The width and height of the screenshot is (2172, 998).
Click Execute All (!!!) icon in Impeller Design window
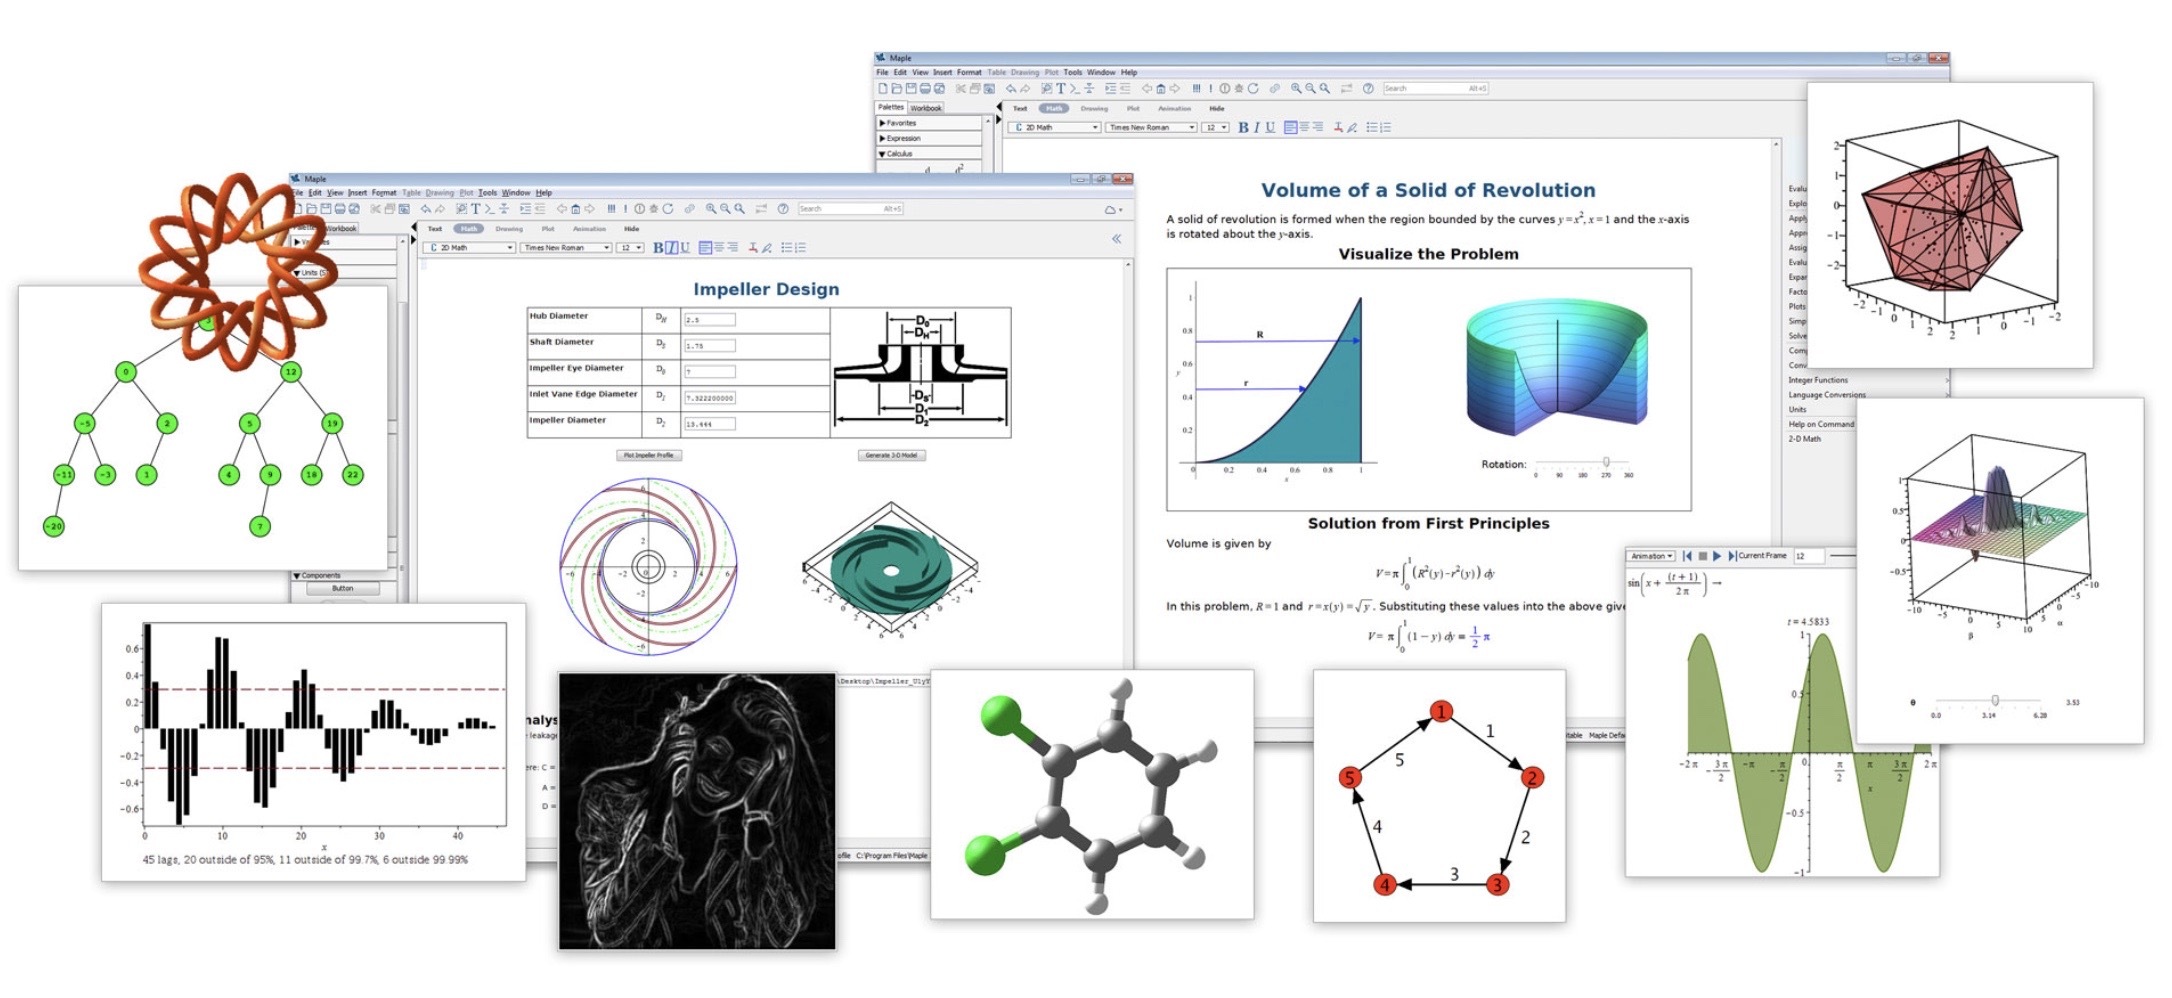click(x=611, y=209)
